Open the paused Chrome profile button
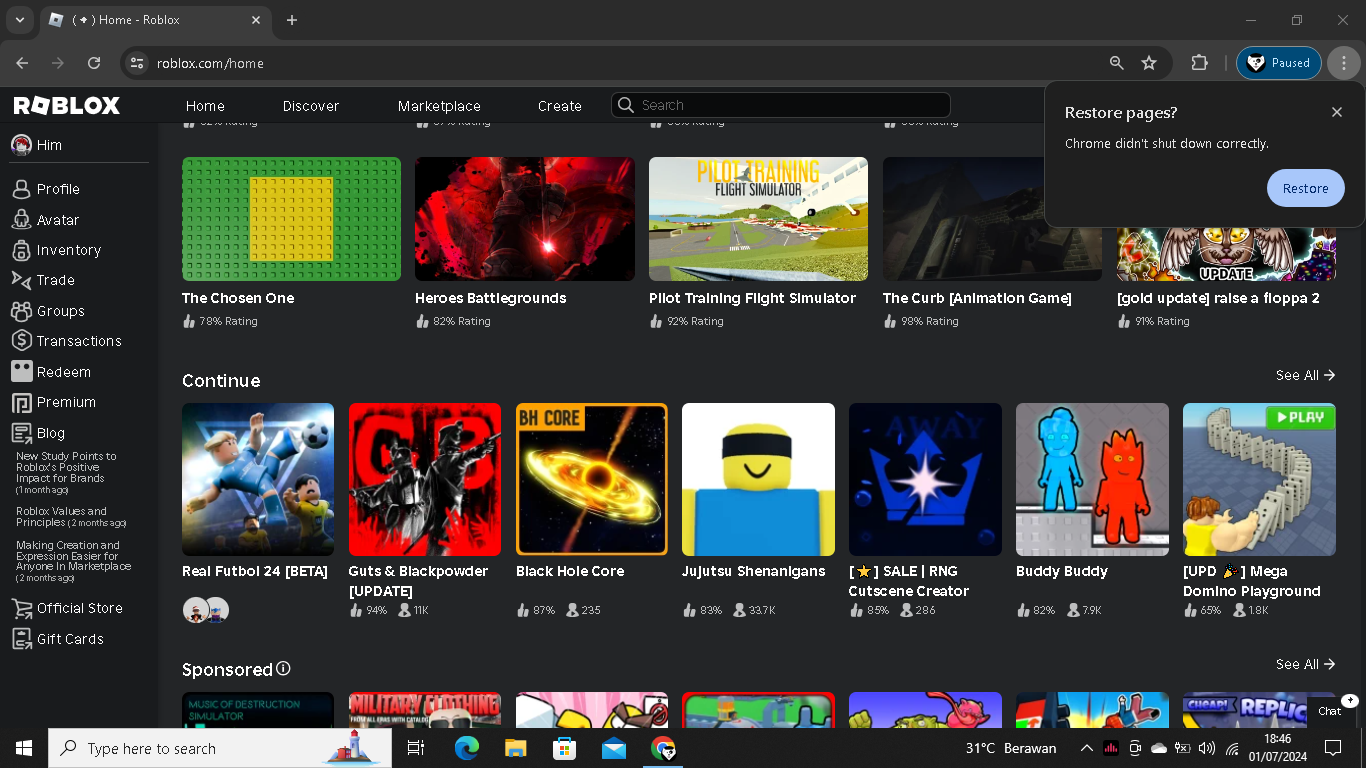The width and height of the screenshot is (1366, 768). (1279, 63)
